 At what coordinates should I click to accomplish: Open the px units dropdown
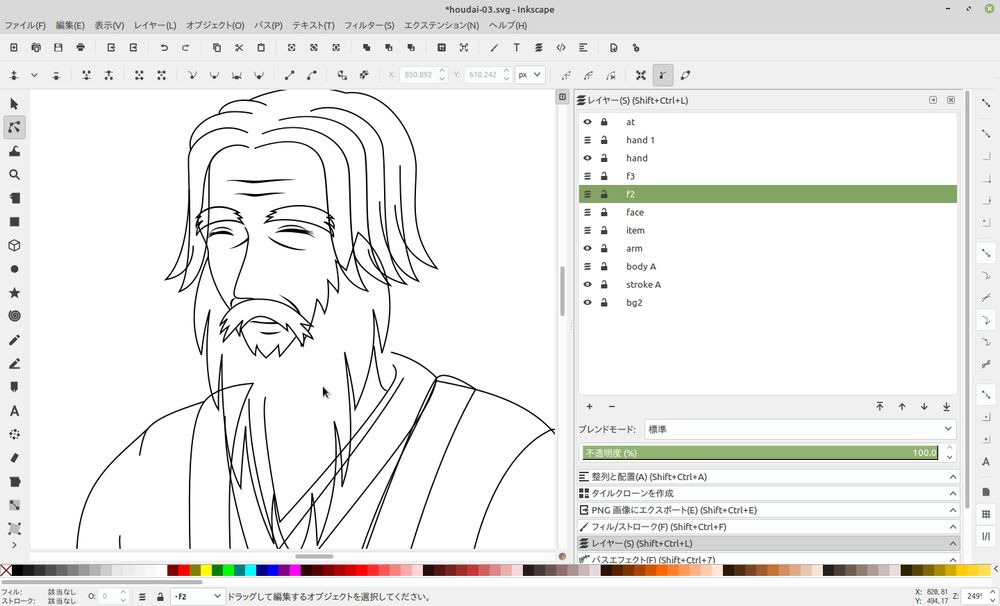pyautogui.click(x=529, y=74)
